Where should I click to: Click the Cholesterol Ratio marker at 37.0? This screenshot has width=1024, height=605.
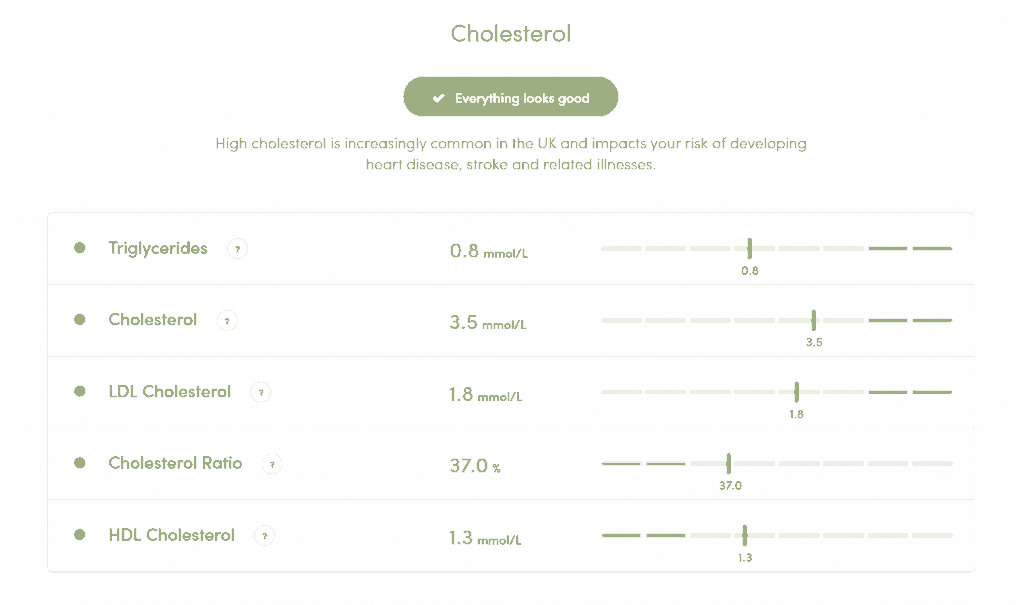729,463
